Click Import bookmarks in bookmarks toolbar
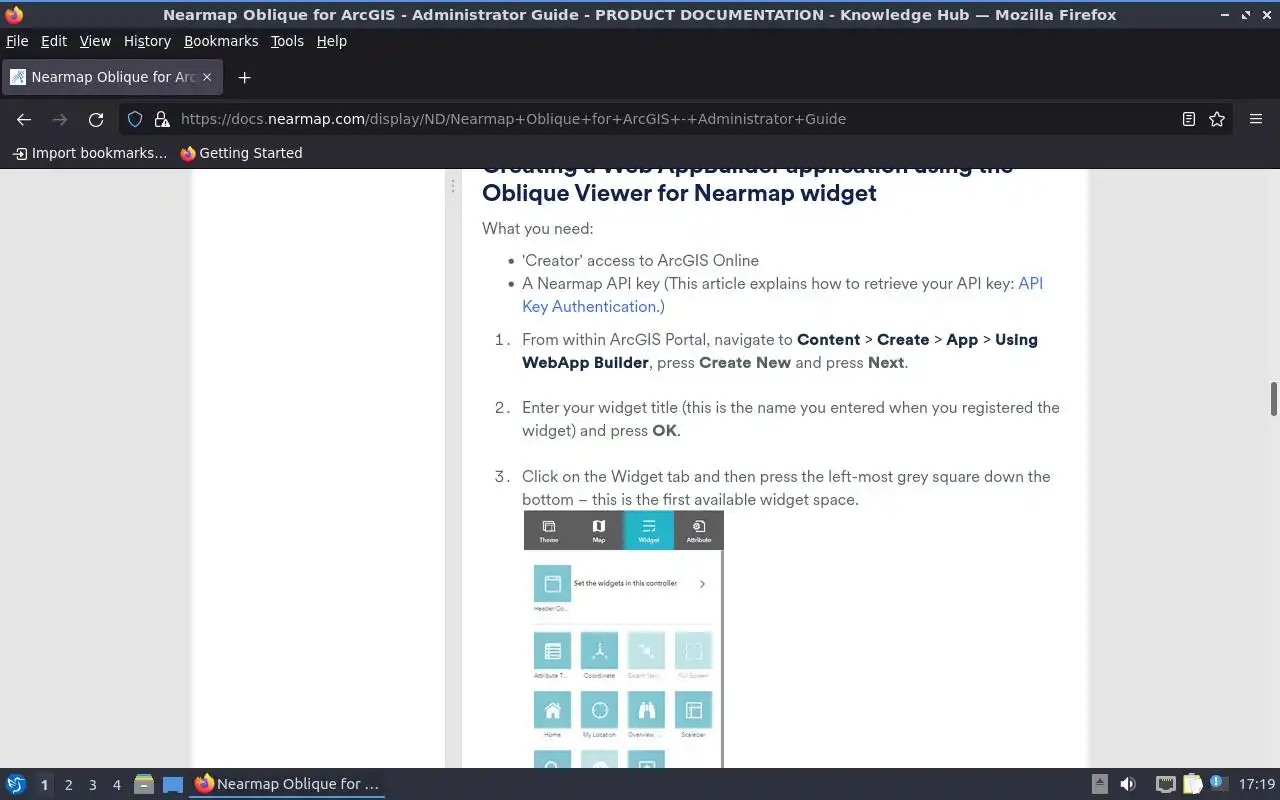The height and width of the screenshot is (800, 1280). click(90, 153)
